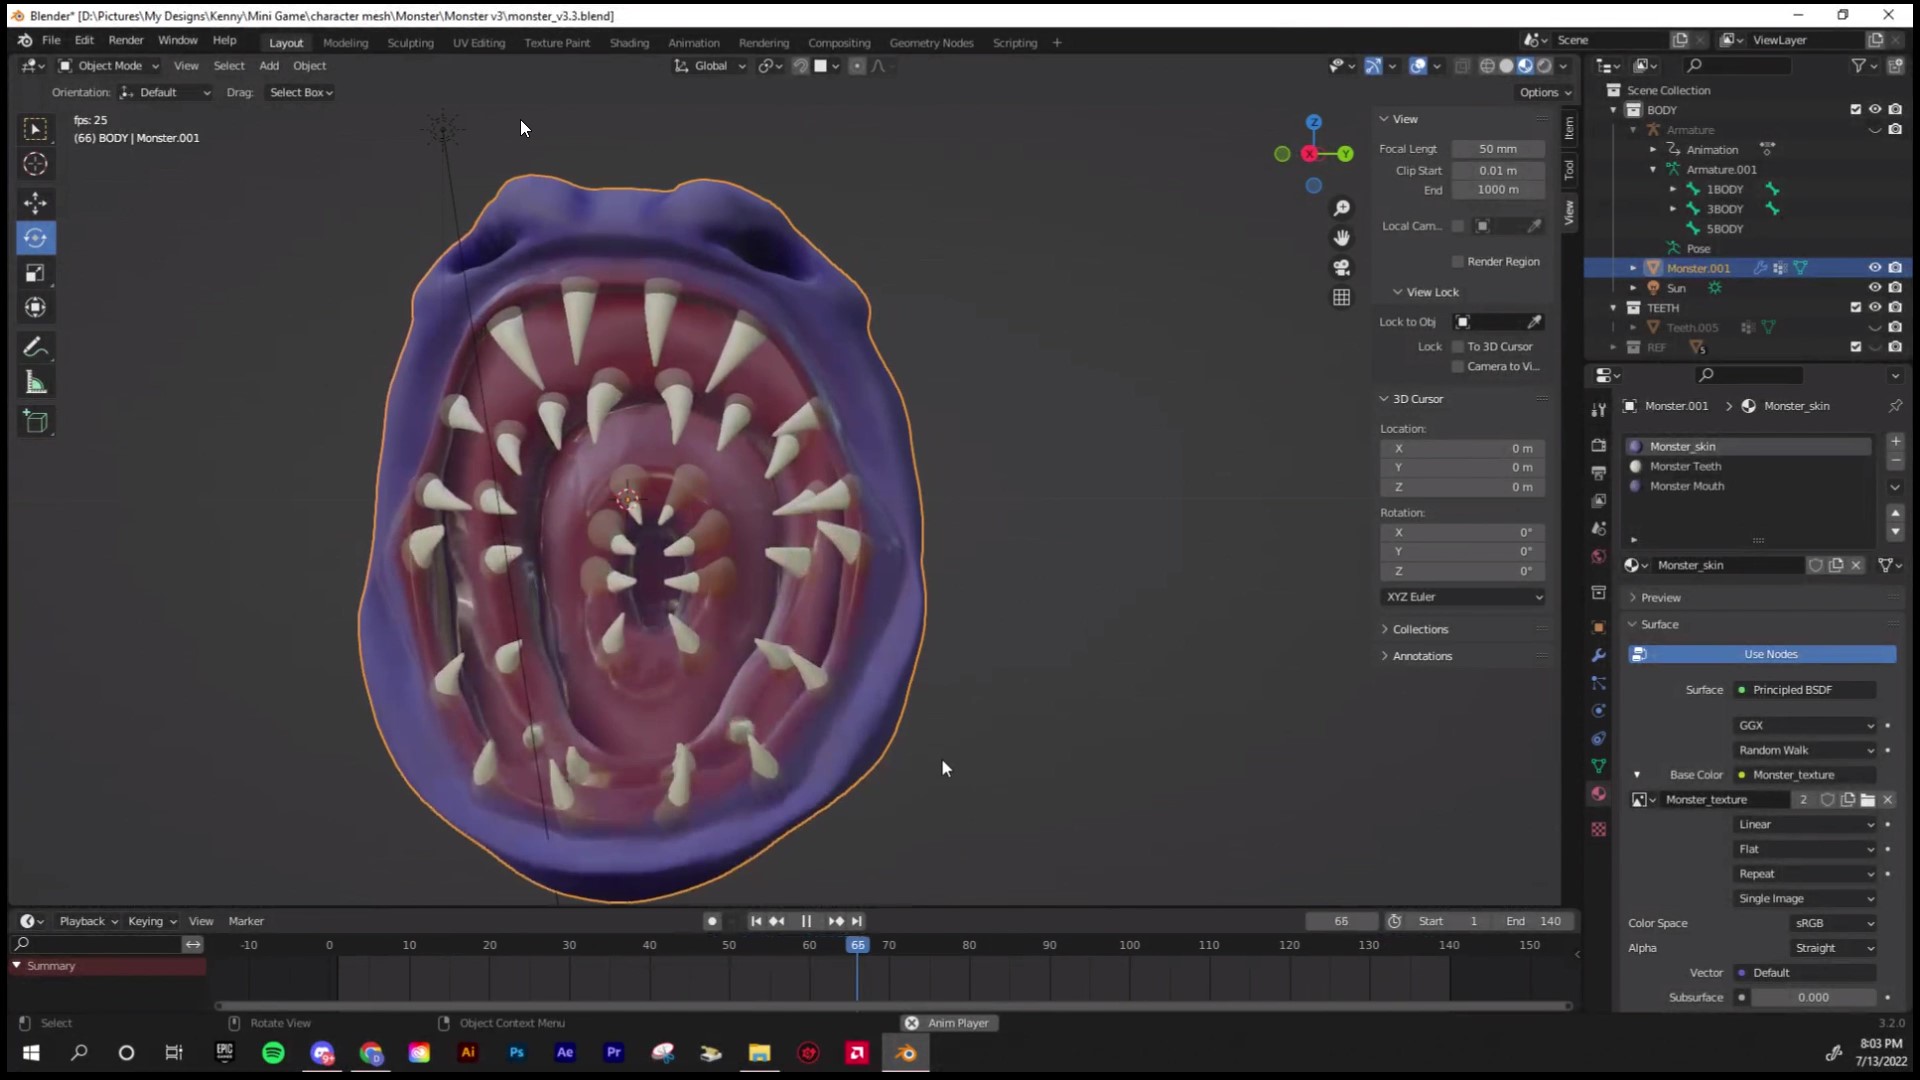
Task: Select the Transform tool
Action: 36,308
